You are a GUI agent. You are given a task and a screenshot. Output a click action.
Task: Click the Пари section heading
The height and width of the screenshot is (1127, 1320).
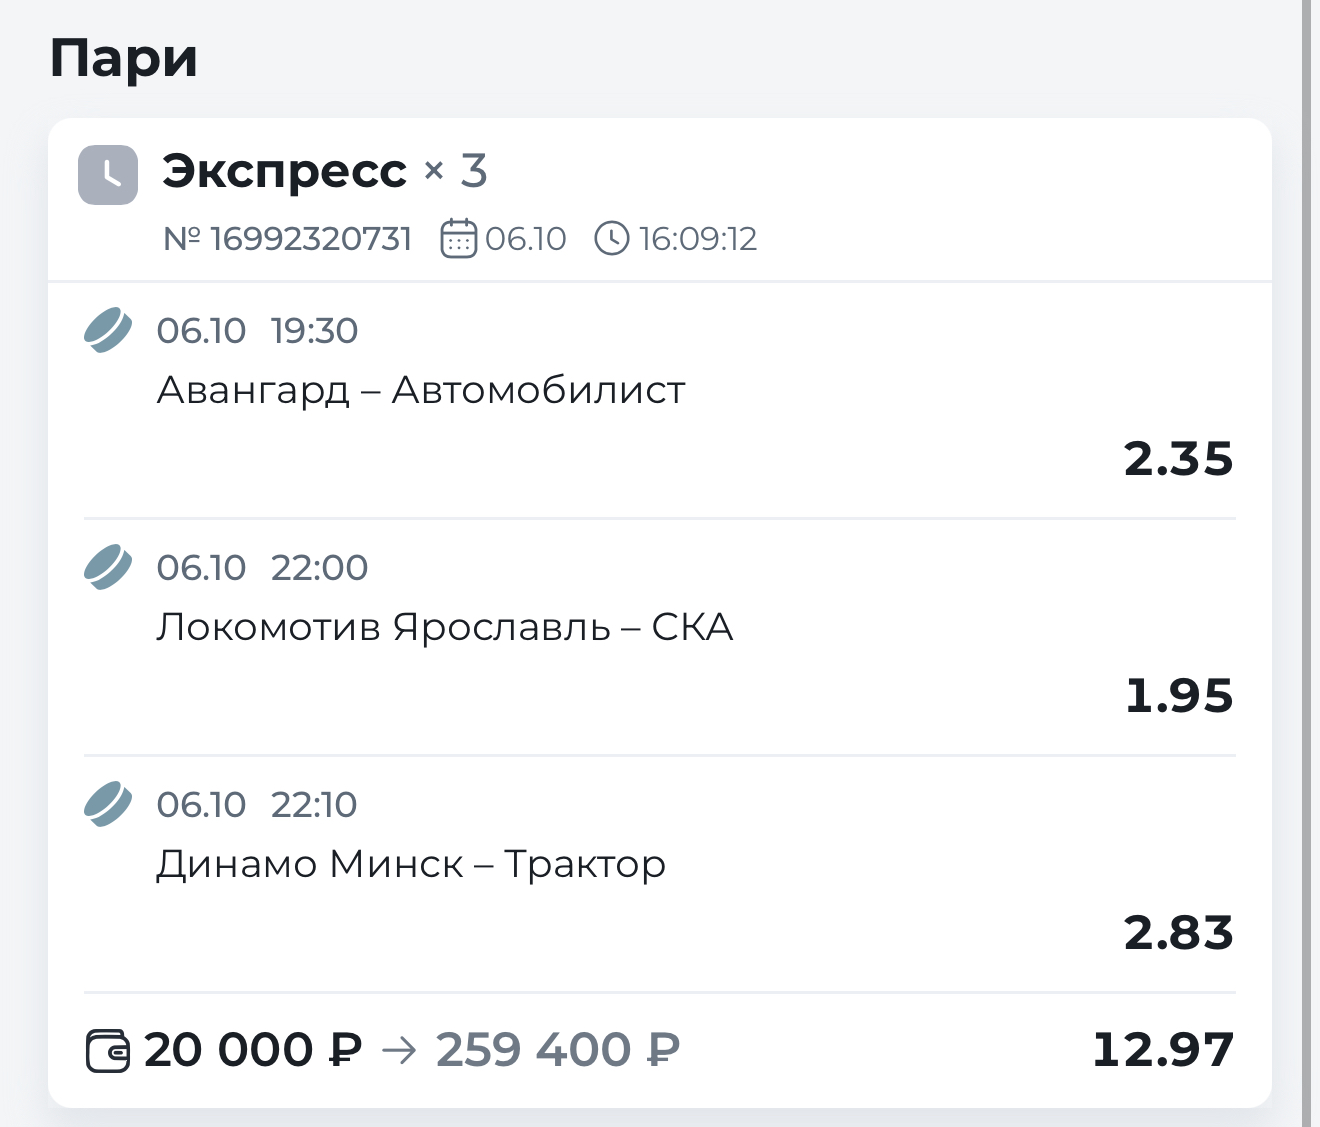[124, 58]
